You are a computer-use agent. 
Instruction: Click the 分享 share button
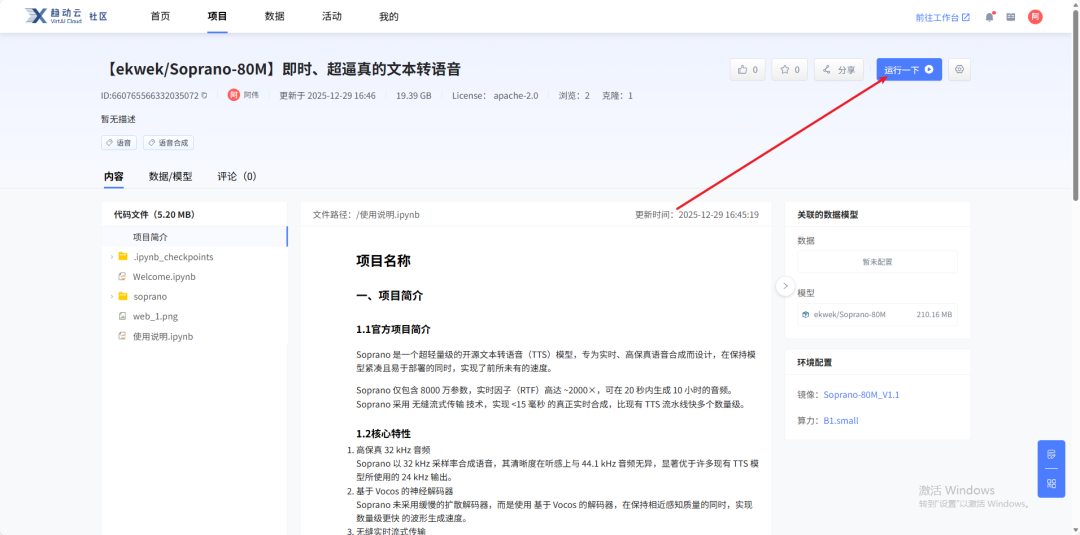pos(839,70)
